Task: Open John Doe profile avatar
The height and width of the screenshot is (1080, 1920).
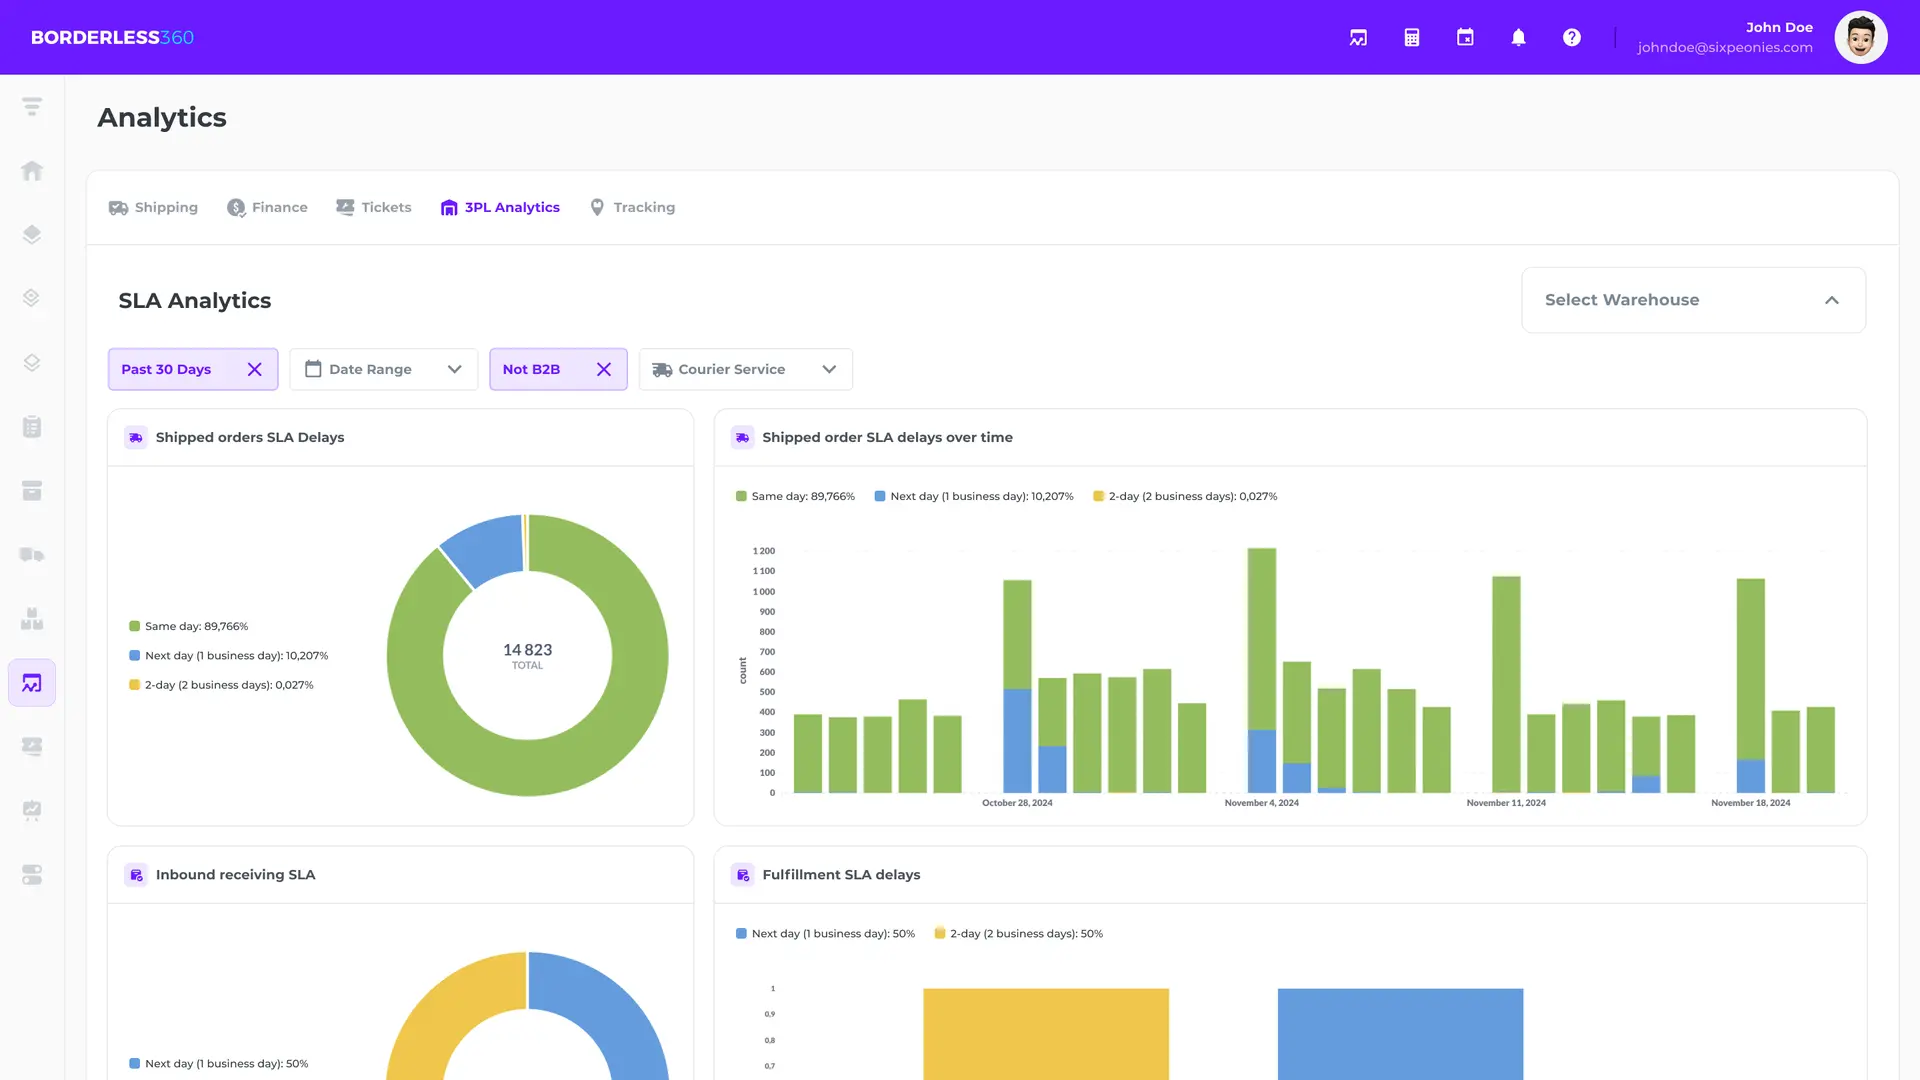Action: pyautogui.click(x=1860, y=37)
